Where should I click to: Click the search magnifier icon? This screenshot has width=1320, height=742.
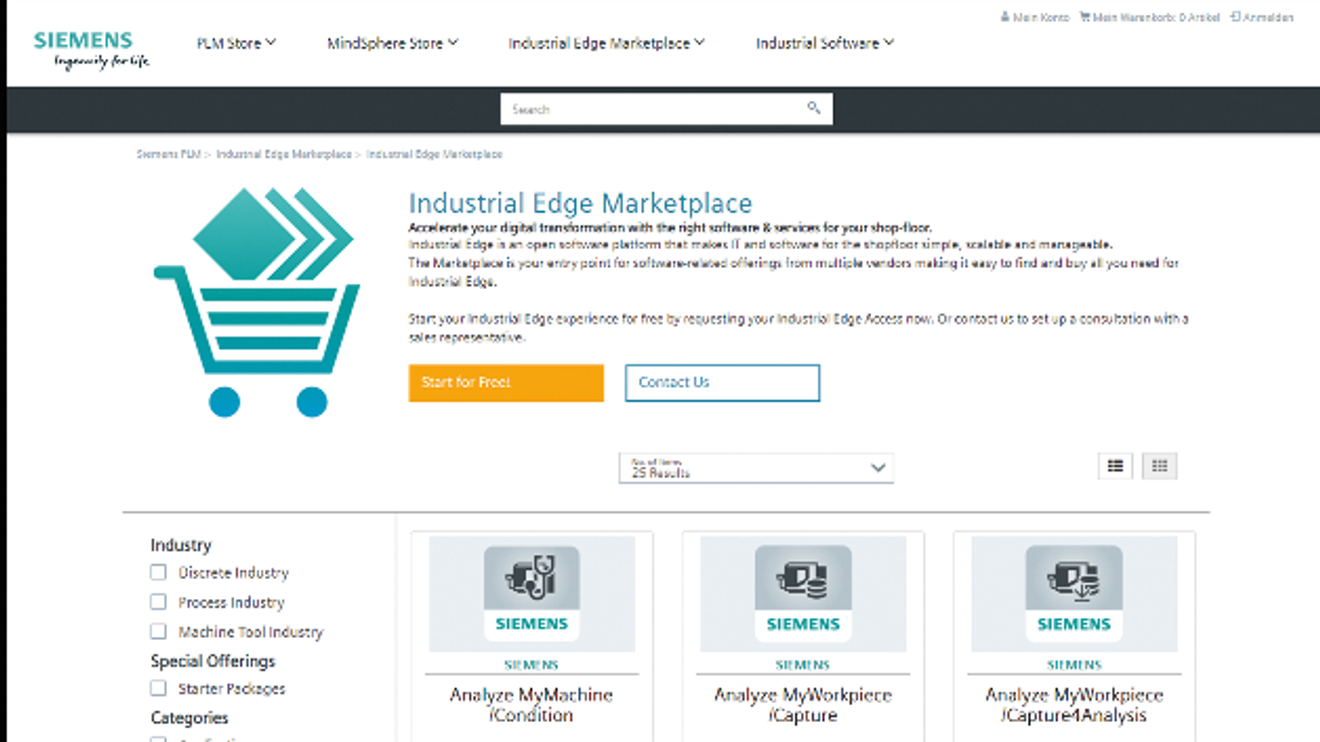click(814, 109)
